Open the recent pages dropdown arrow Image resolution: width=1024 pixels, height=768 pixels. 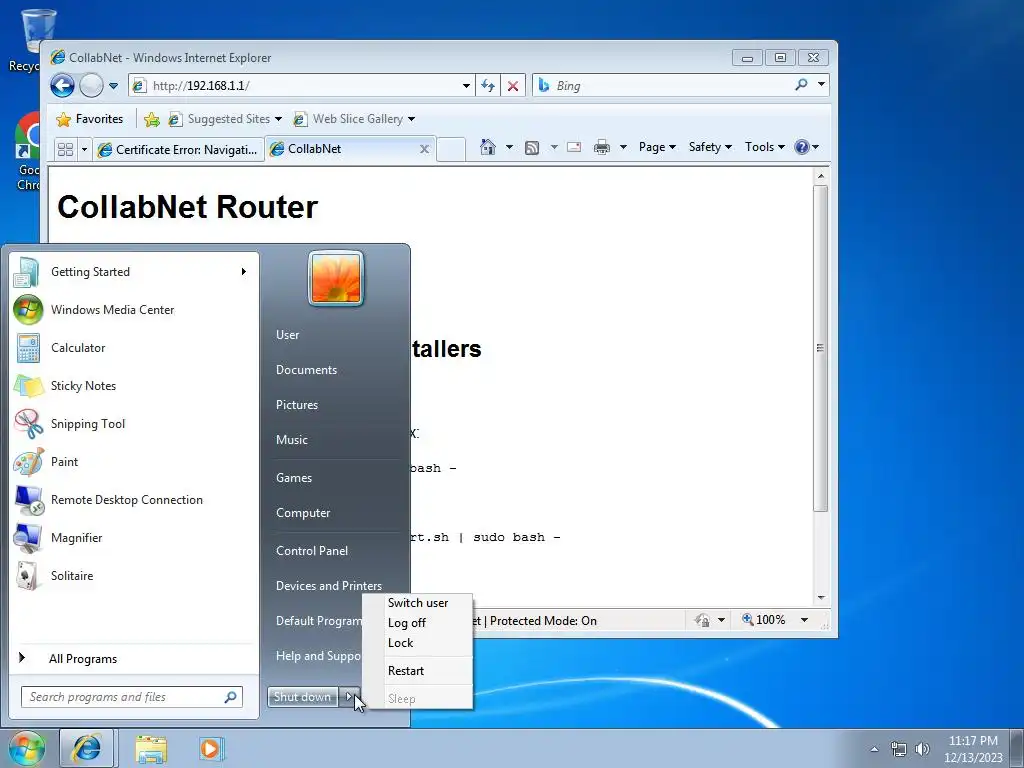114,86
